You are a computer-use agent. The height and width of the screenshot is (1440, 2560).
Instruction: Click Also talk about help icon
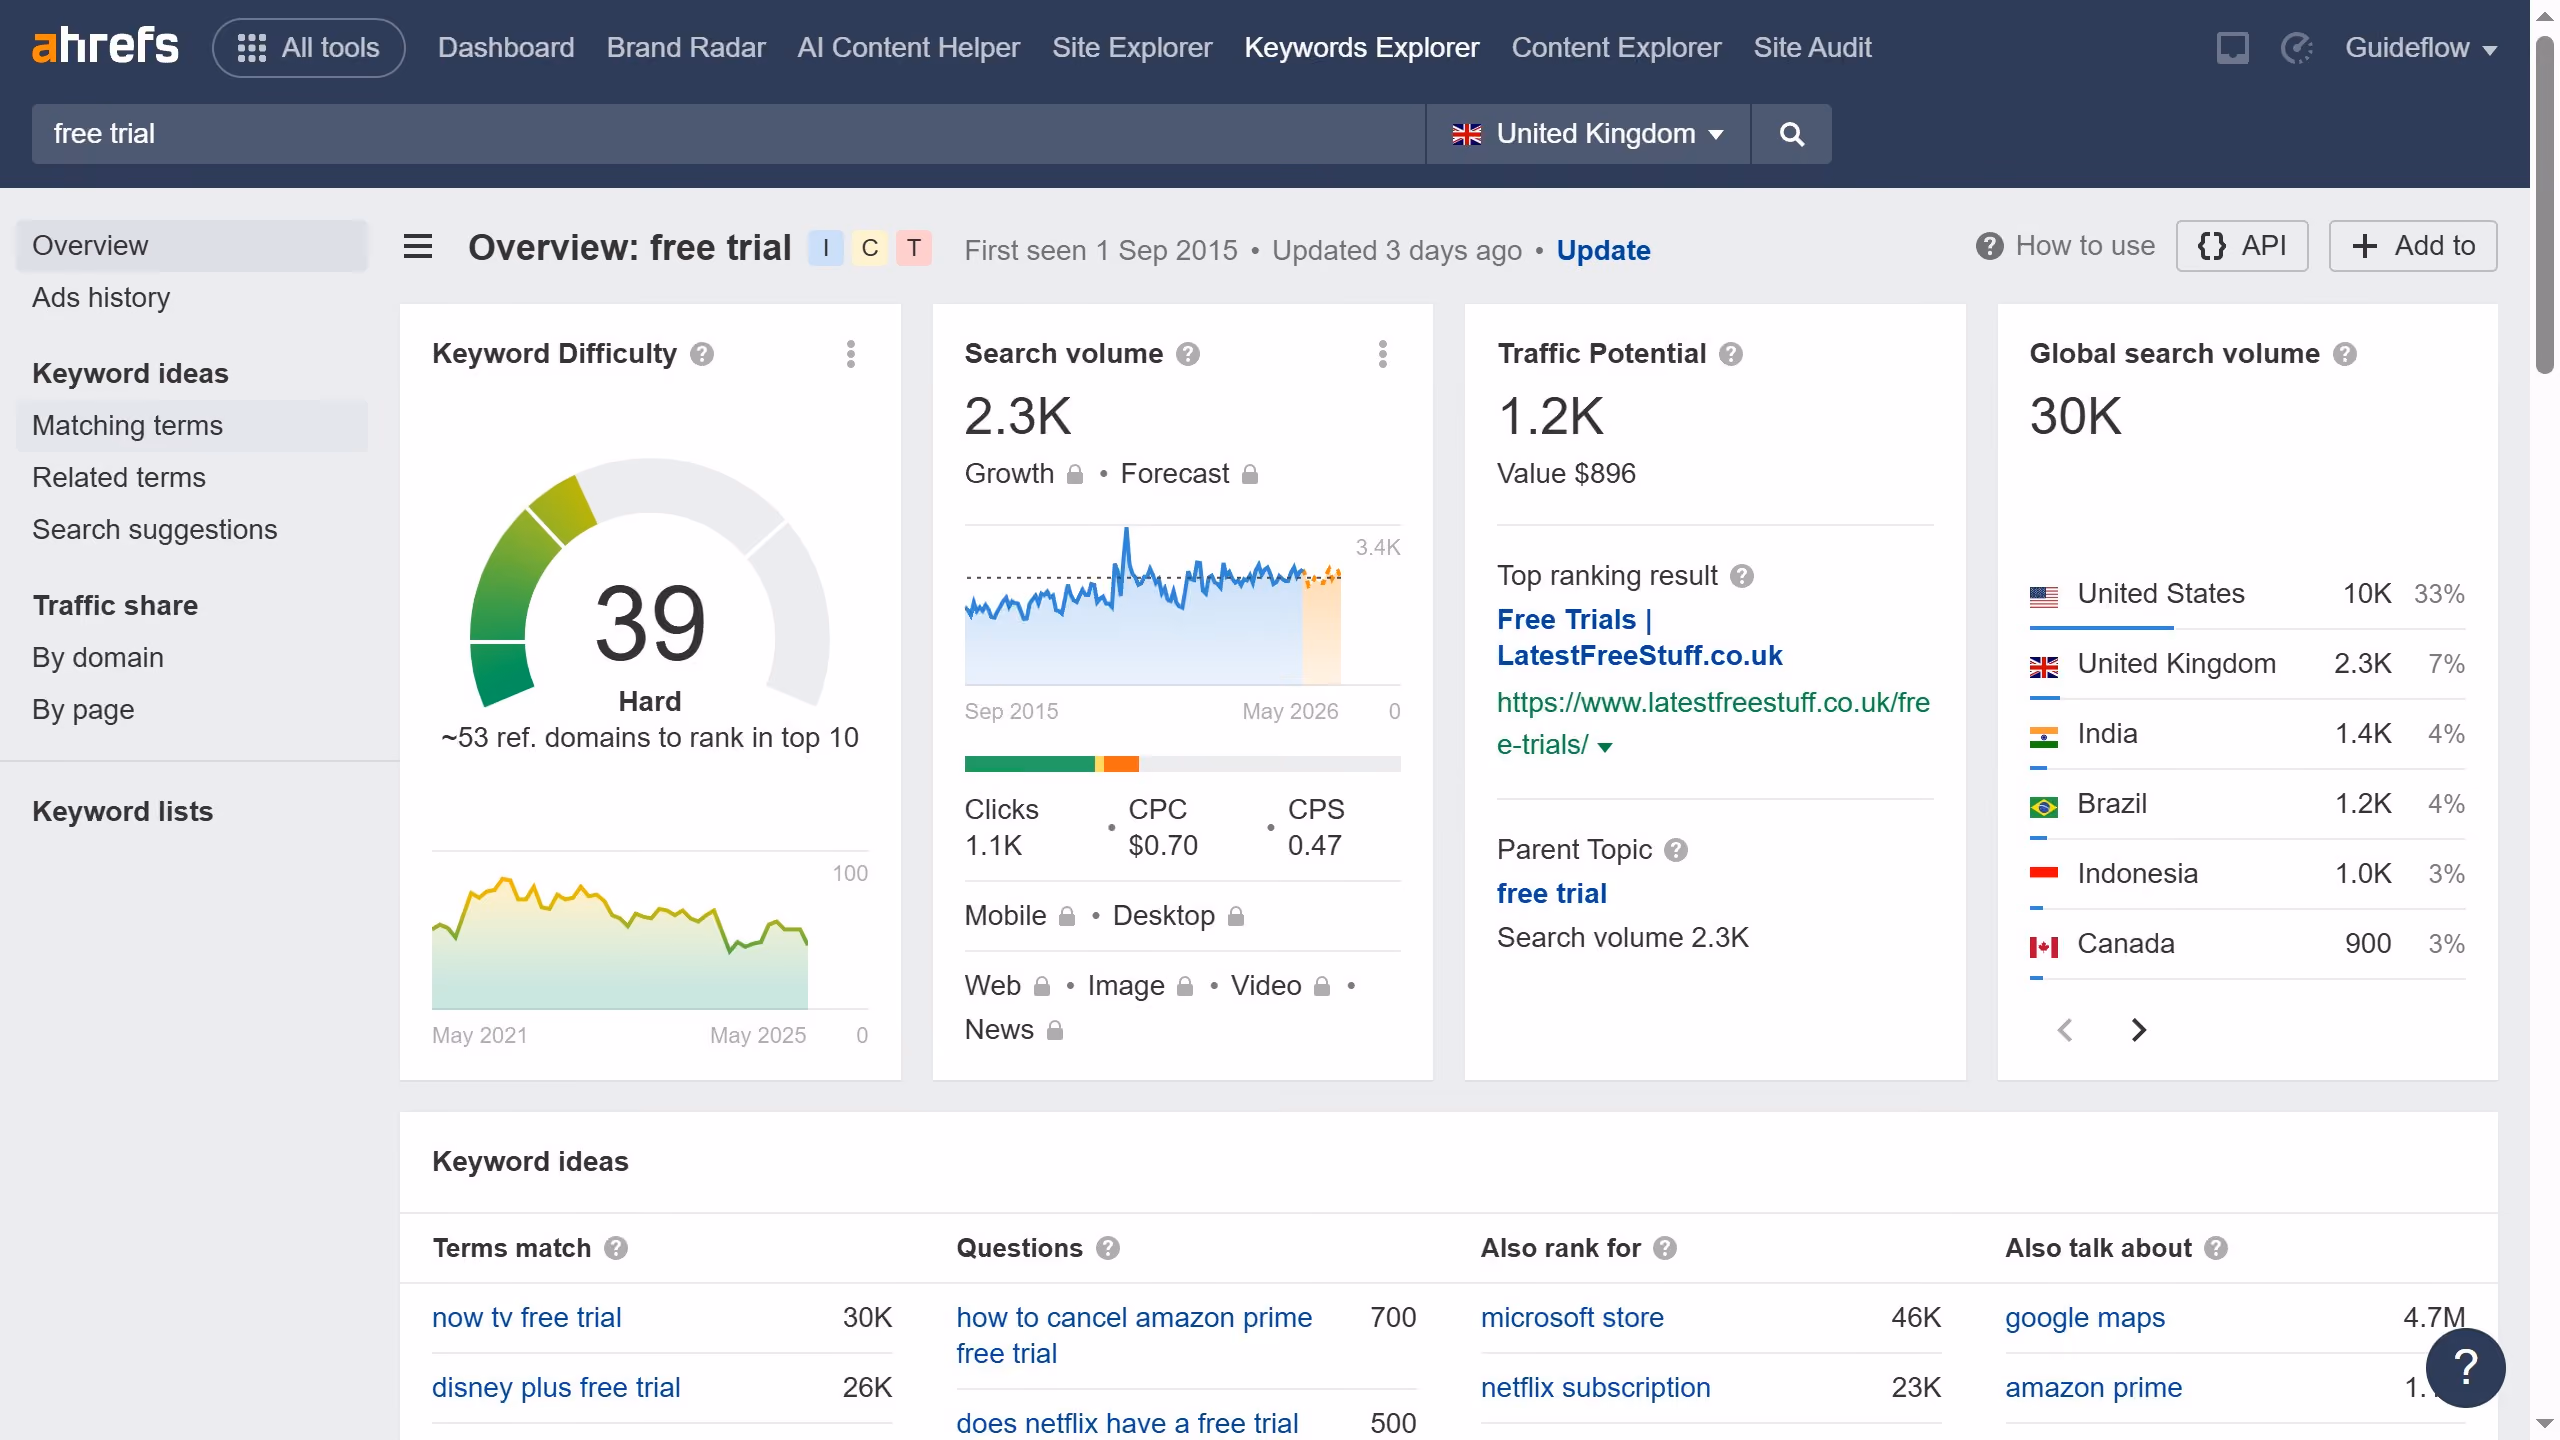[x=2216, y=1248]
